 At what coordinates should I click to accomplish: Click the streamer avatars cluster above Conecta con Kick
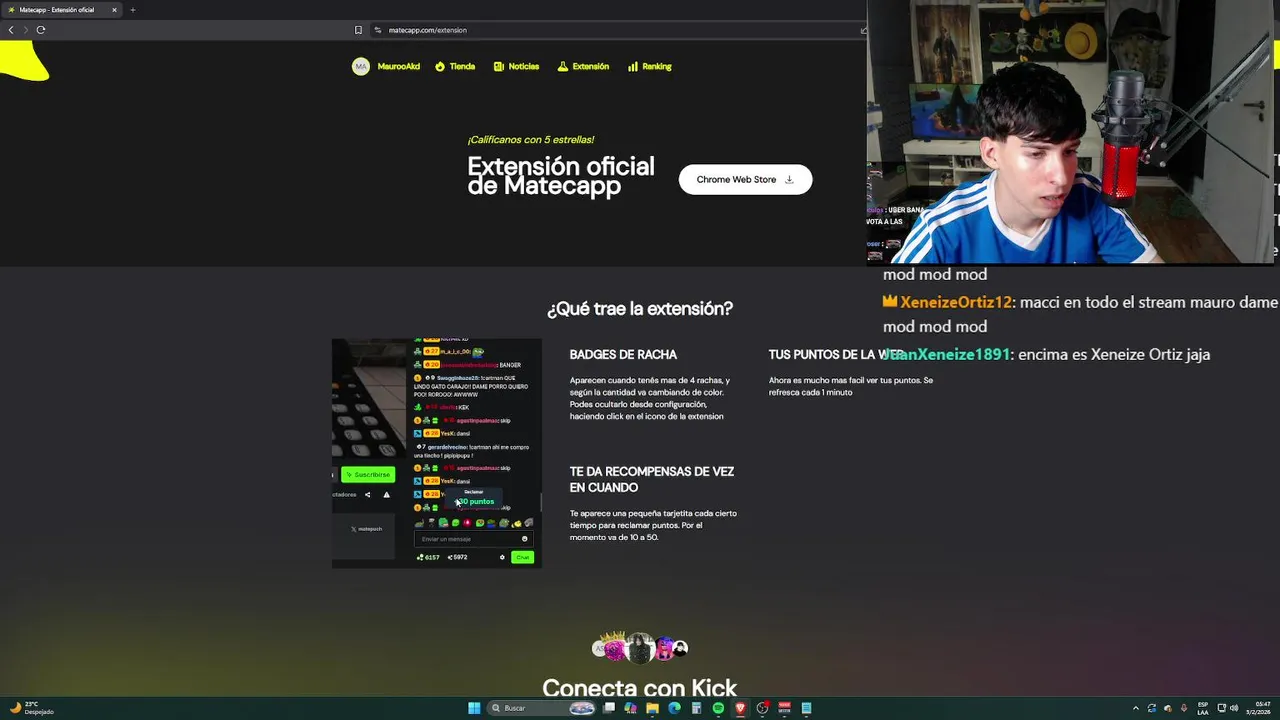pyautogui.click(x=640, y=648)
